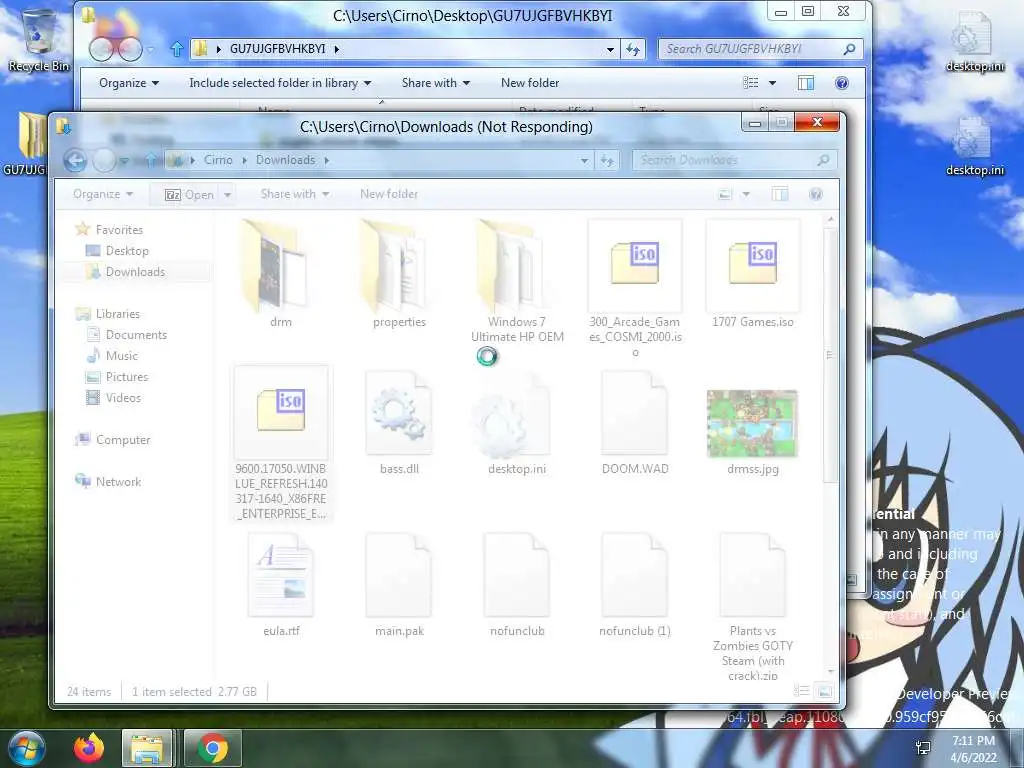Open Downloads address bar history dropdown
The image size is (1024, 768).
(584, 160)
